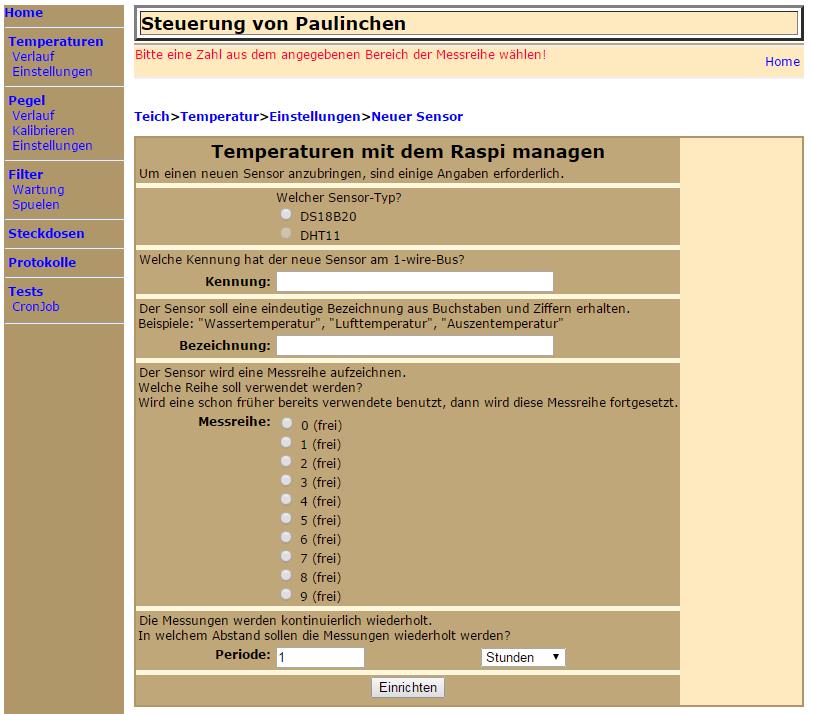This screenshot has height=714, width=814.
Task: Open CronJob link under Tests
Action: pos(36,307)
